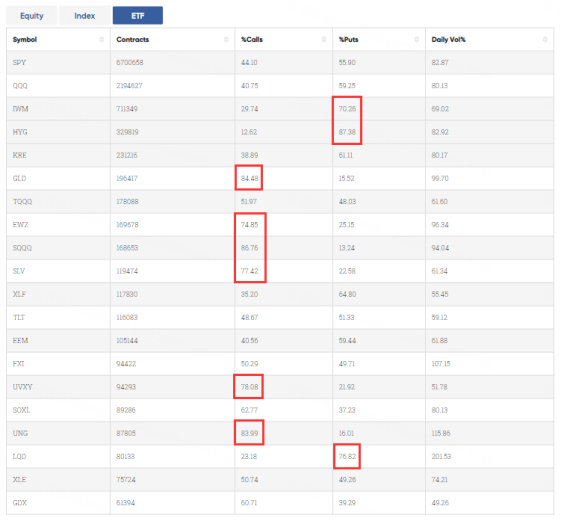Click KRE contracts value 231216

(127, 156)
